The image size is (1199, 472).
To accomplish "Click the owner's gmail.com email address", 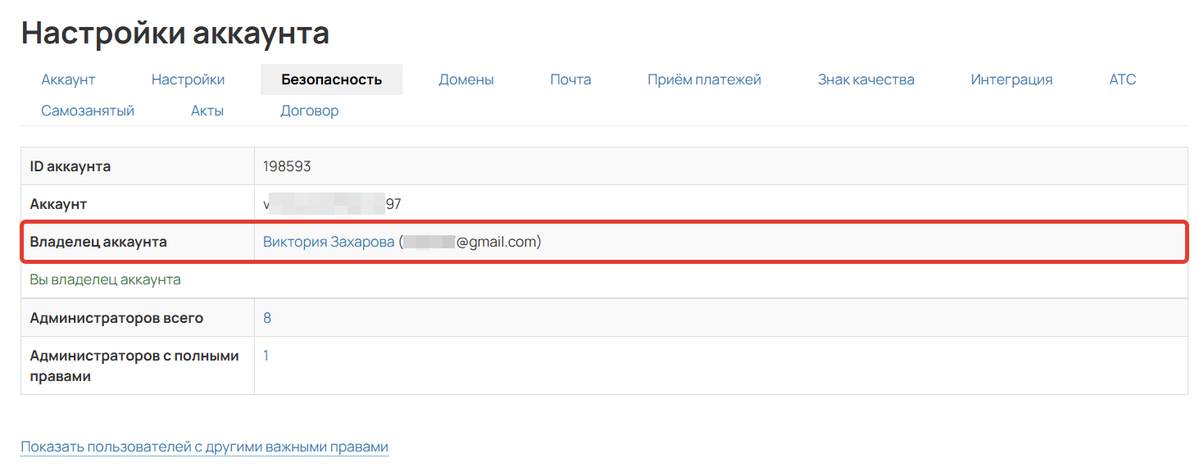I will point(472,241).
